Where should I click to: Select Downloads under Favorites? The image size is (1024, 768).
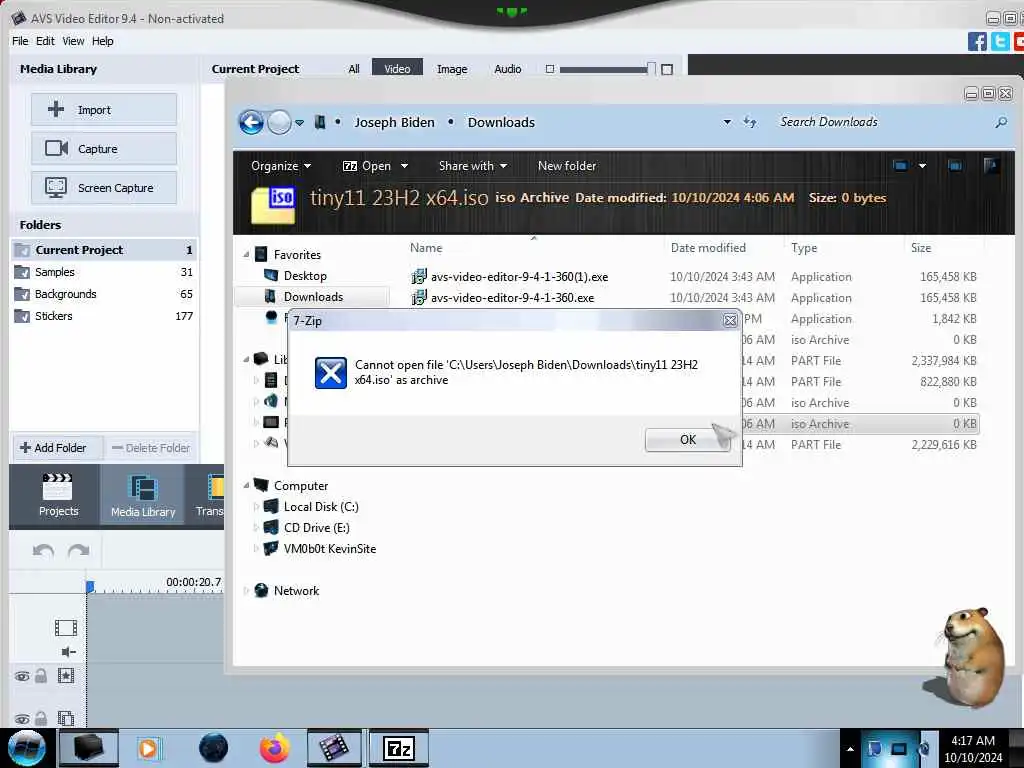pyautogui.click(x=313, y=296)
